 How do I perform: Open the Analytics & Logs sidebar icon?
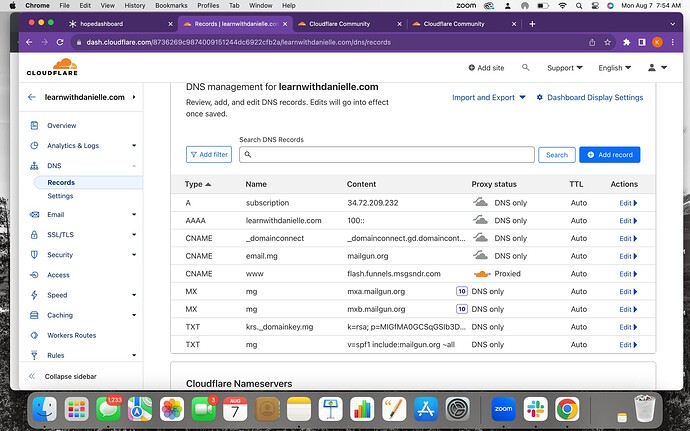point(34,145)
